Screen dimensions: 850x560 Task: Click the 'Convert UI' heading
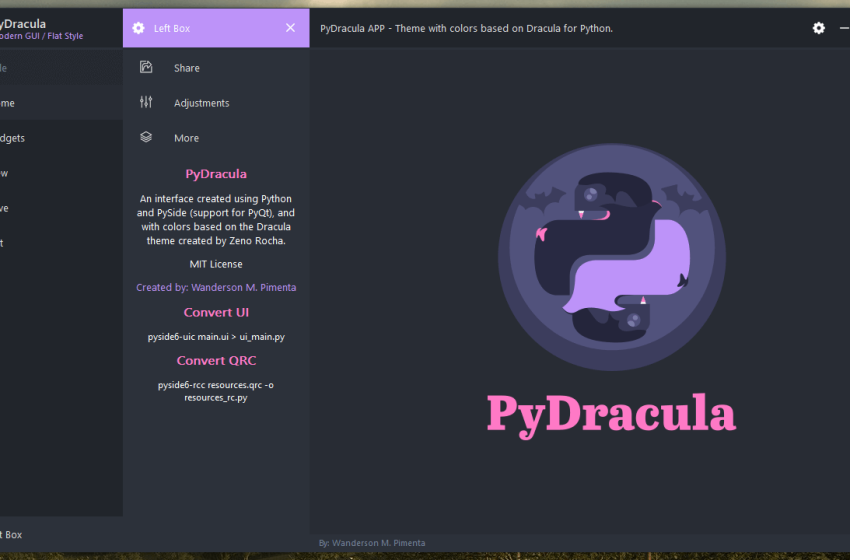coord(216,312)
